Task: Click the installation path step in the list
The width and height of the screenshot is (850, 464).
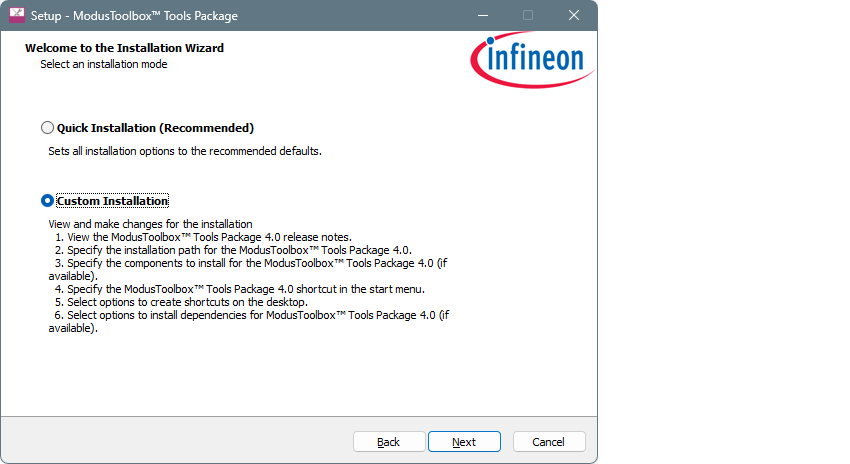Action: [233, 250]
